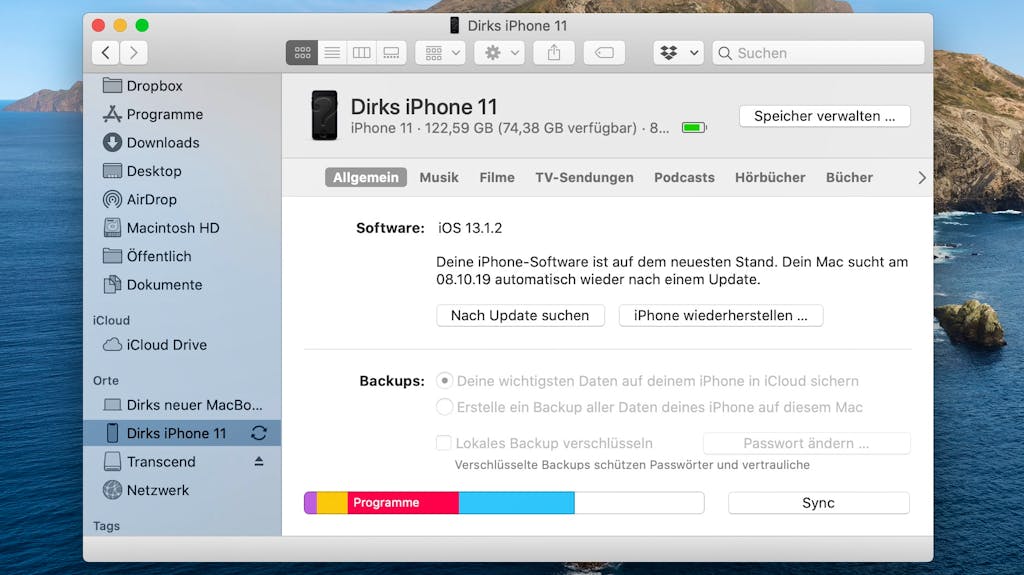Click the window title Dirks iPhone 11

[517, 25]
